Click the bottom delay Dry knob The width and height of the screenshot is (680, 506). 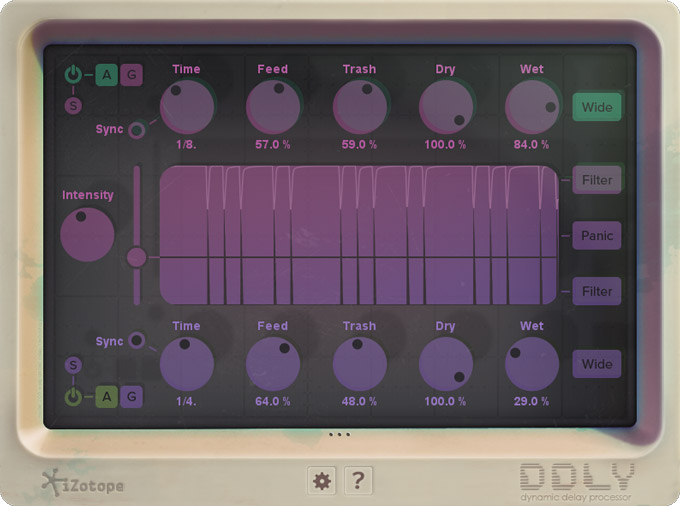(446, 364)
